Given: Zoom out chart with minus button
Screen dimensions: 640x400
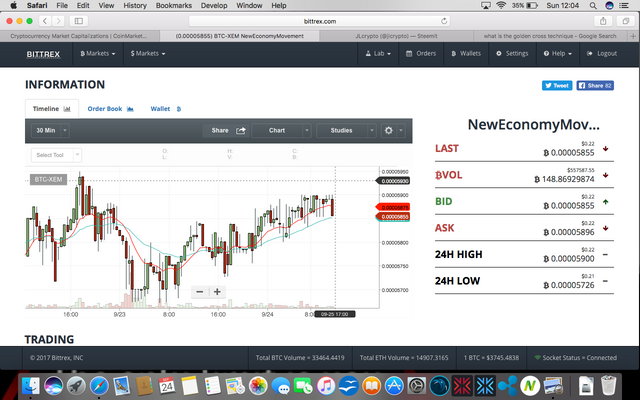Looking at the screenshot, I should pyautogui.click(x=200, y=292).
